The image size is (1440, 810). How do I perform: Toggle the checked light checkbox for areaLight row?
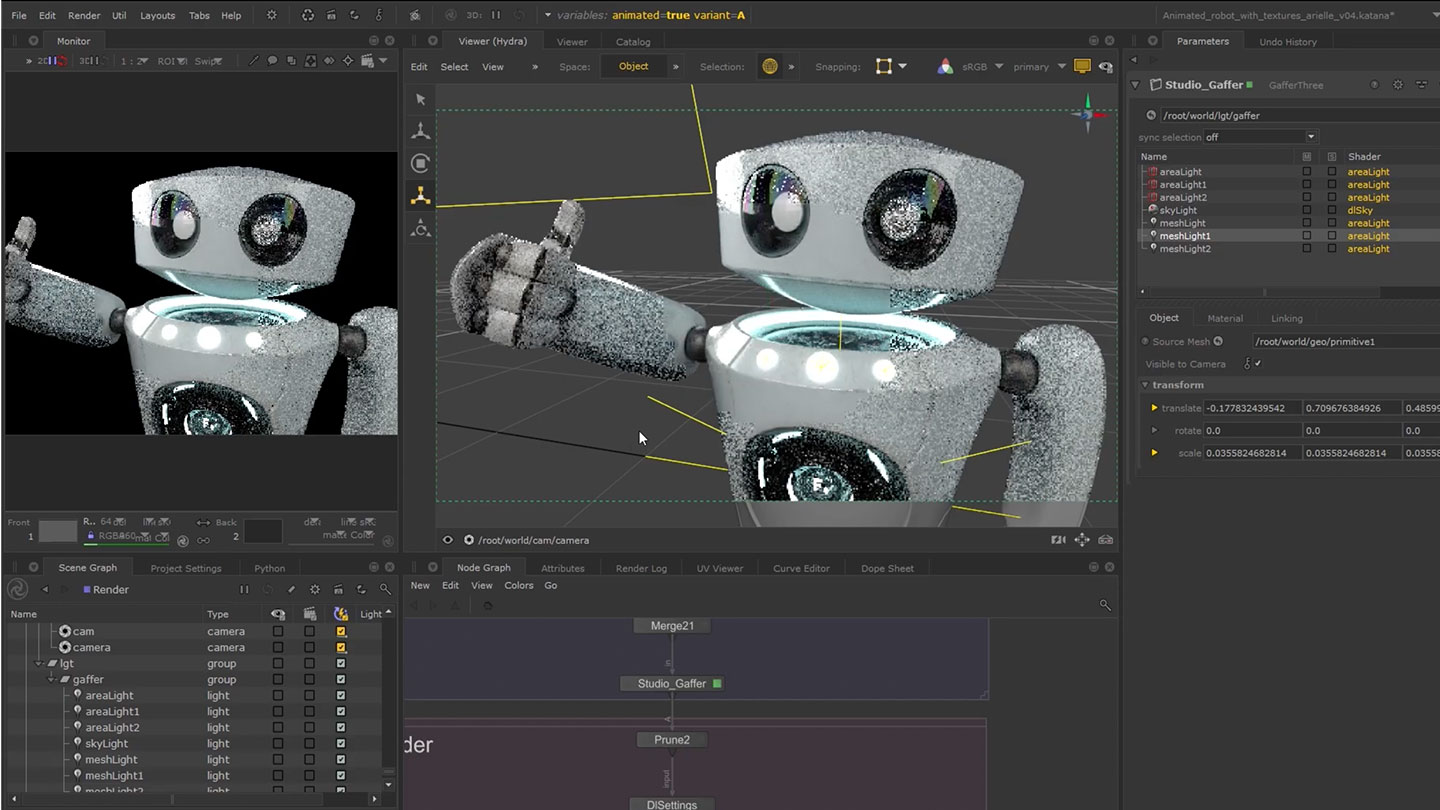pyautogui.click(x=341, y=696)
